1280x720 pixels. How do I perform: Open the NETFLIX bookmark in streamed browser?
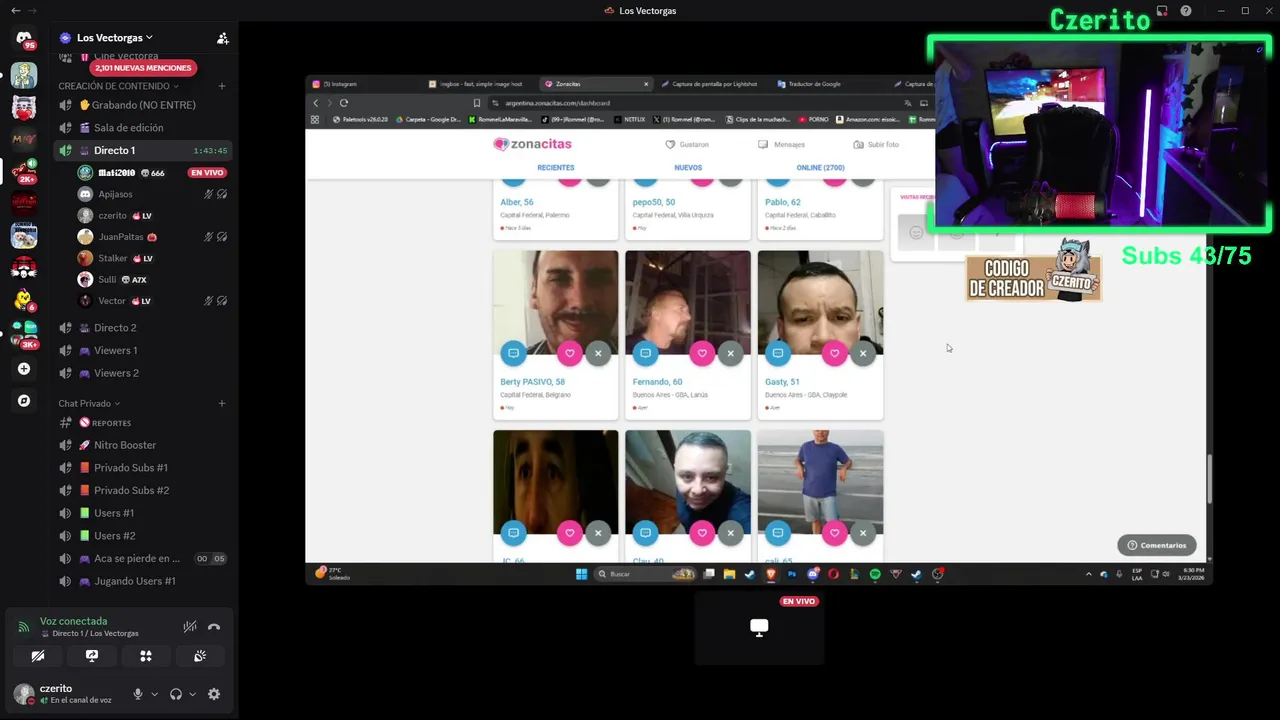pyautogui.click(x=630, y=119)
